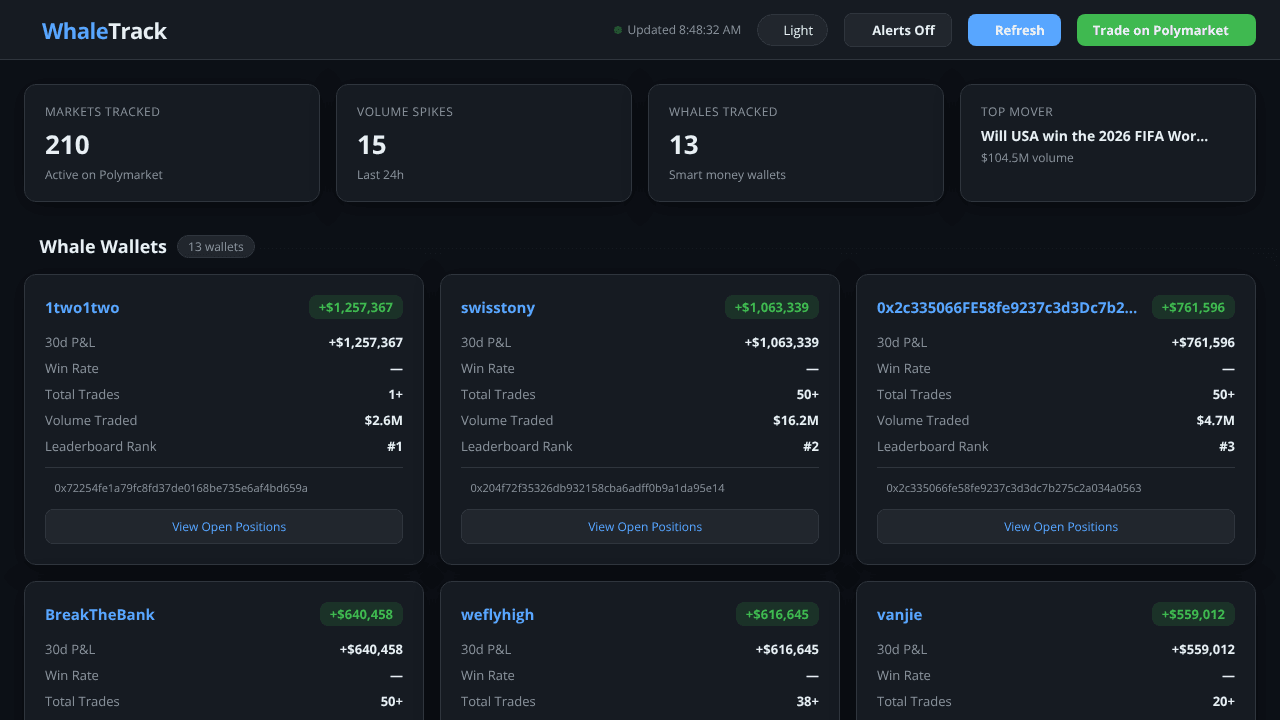Open the 1two1two wallet profile
The height and width of the screenshot is (720, 1280).
(x=82, y=308)
